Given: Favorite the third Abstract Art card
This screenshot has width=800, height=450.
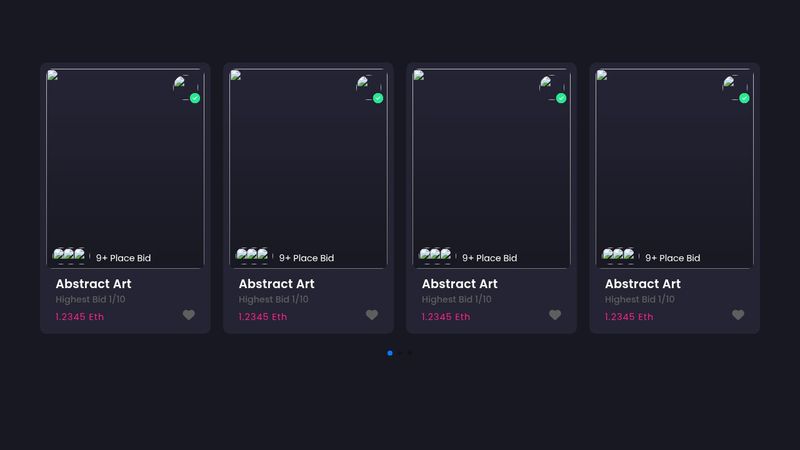Looking at the screenshot, I should click(555, 315).
